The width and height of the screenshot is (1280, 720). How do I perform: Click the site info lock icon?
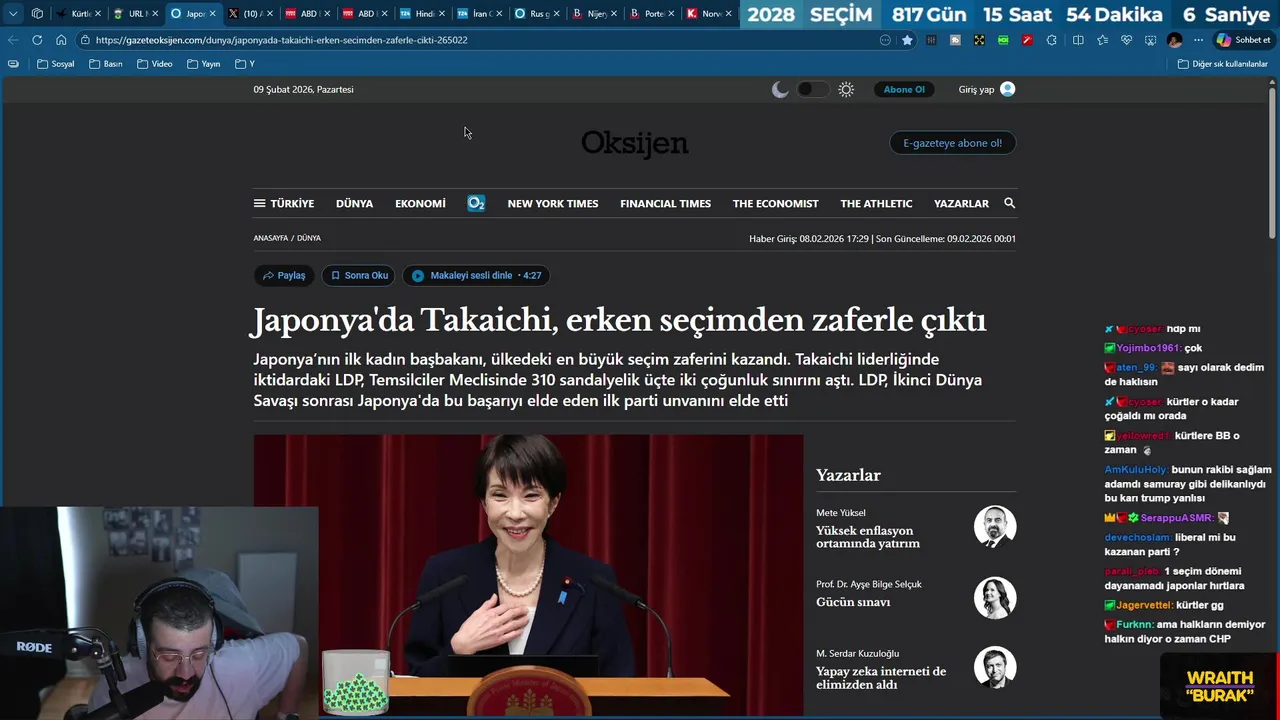point(86,40)
